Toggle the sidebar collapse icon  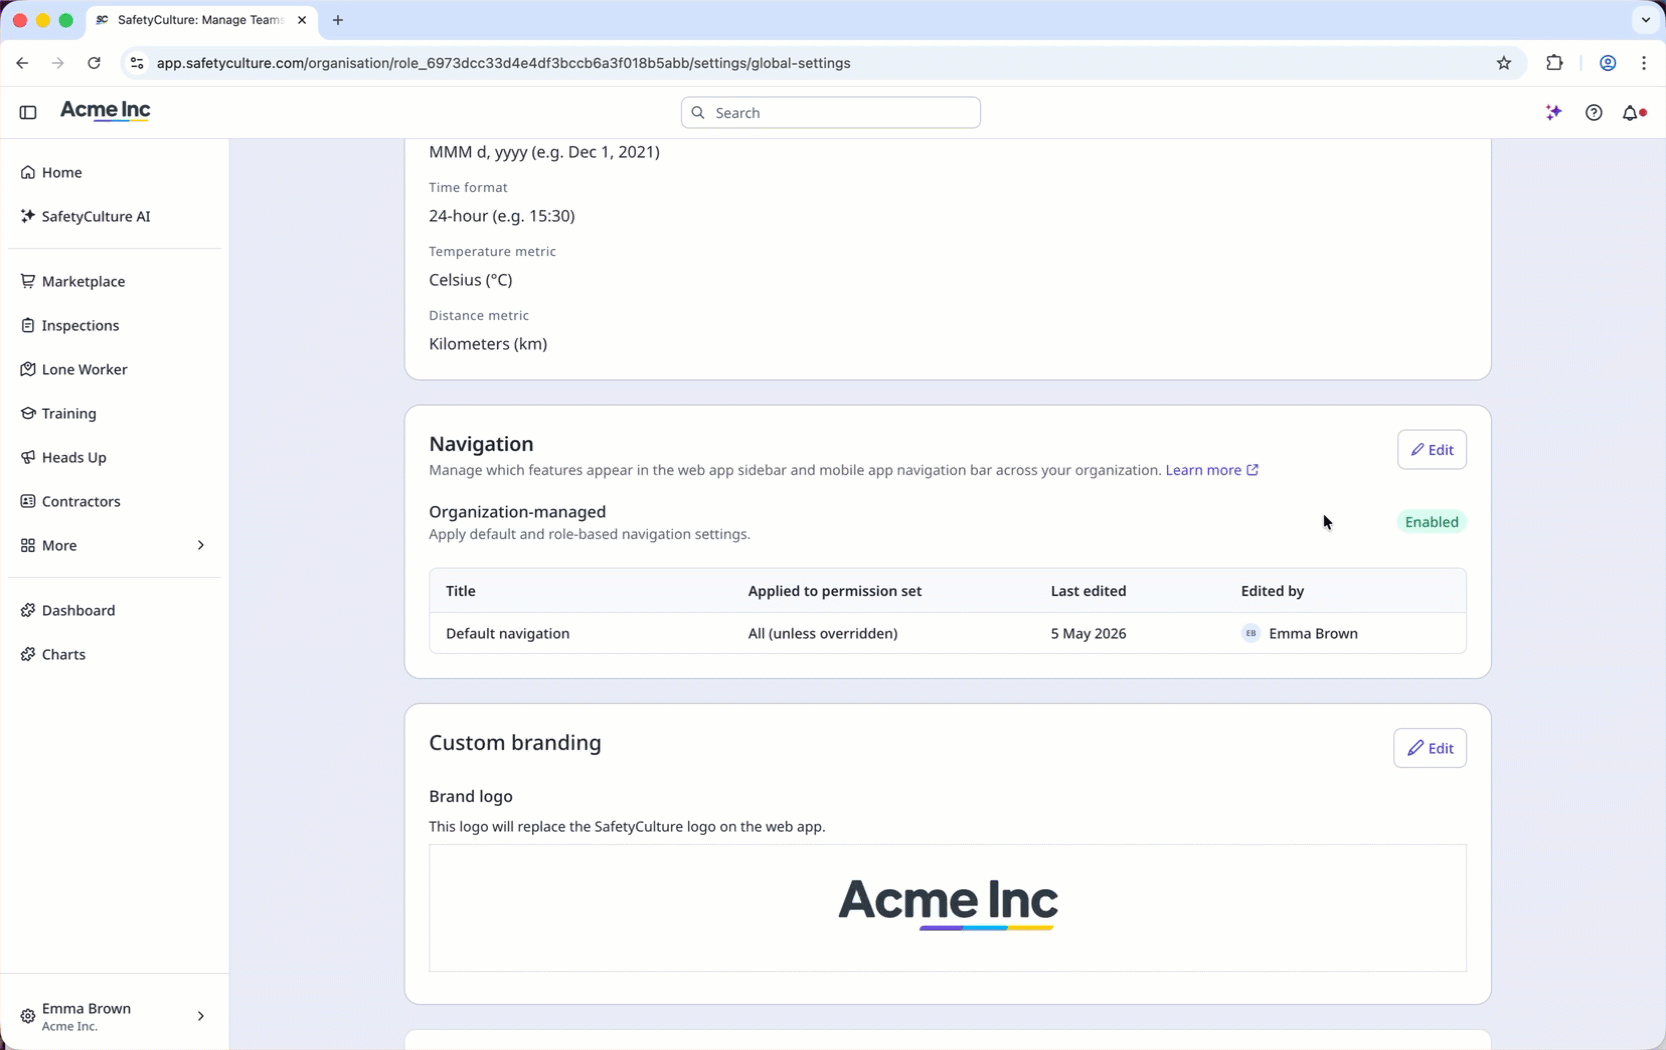tap(28, 113)
